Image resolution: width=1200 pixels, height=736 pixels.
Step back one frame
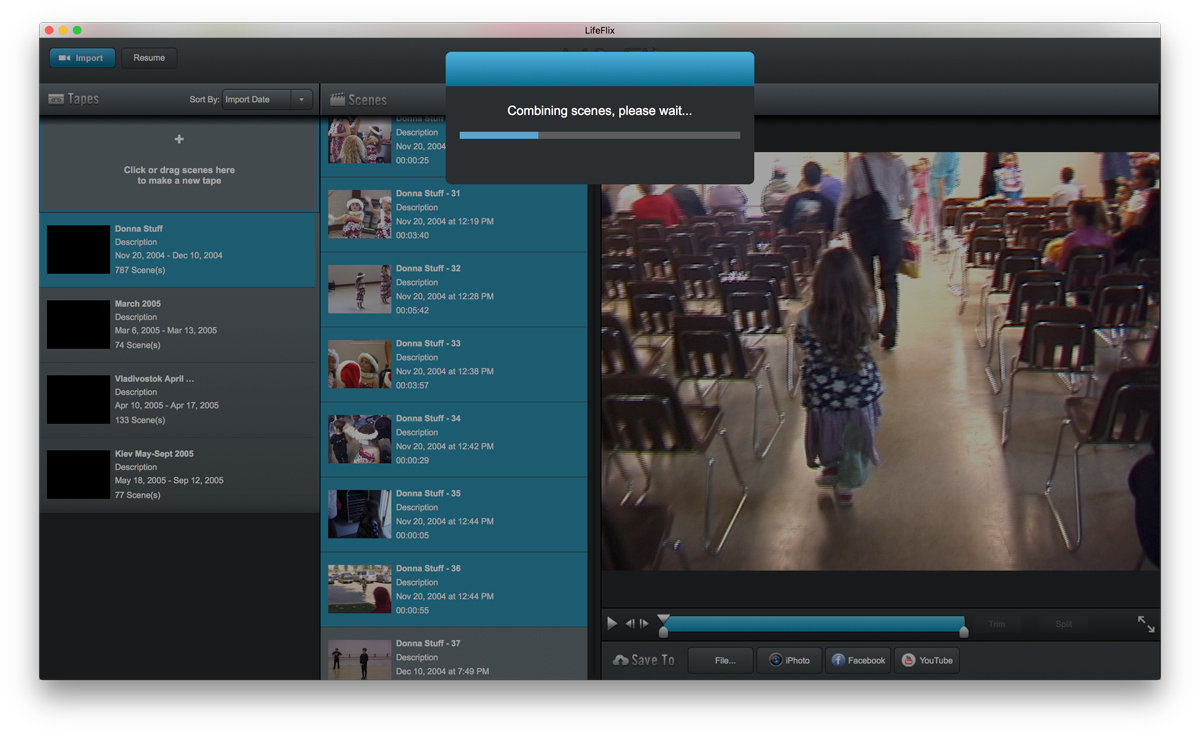[630, 623]
